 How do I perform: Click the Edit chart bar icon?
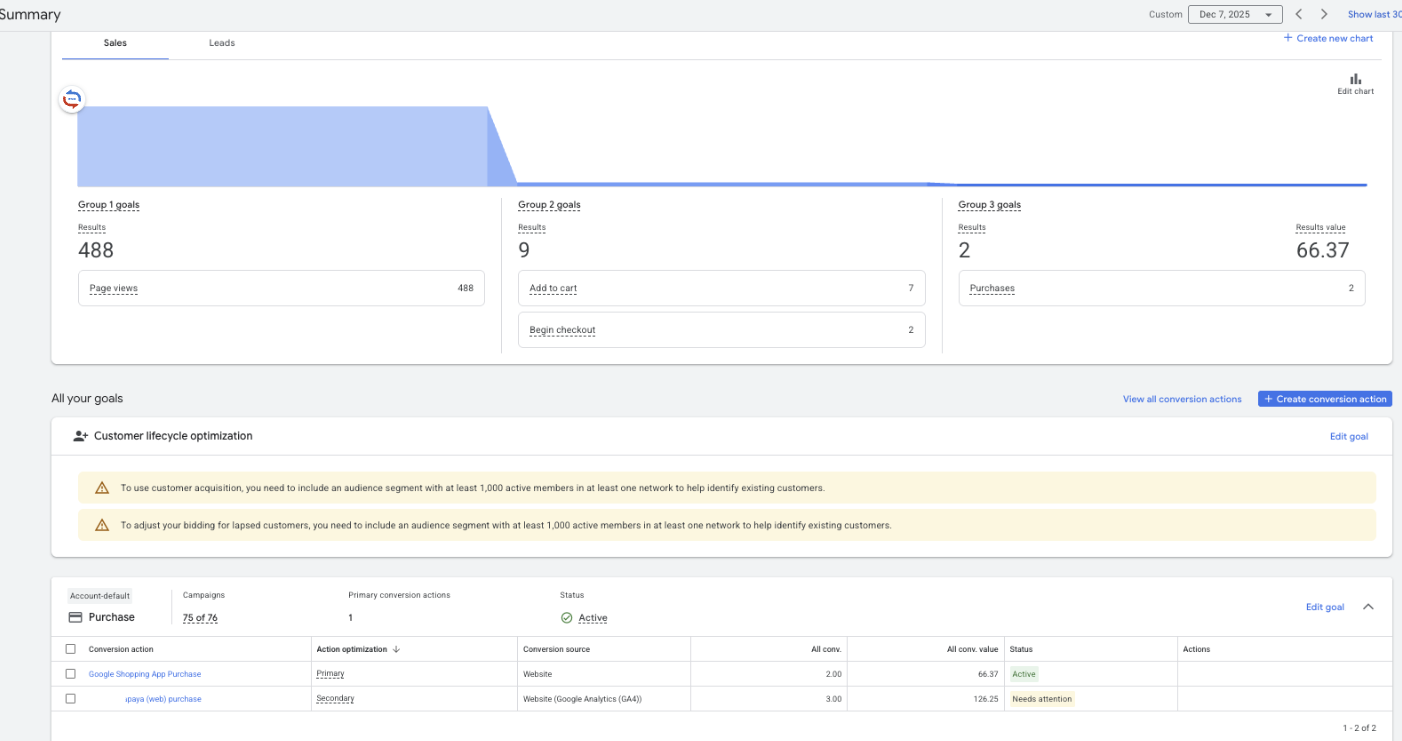(x=1355, y=79)
